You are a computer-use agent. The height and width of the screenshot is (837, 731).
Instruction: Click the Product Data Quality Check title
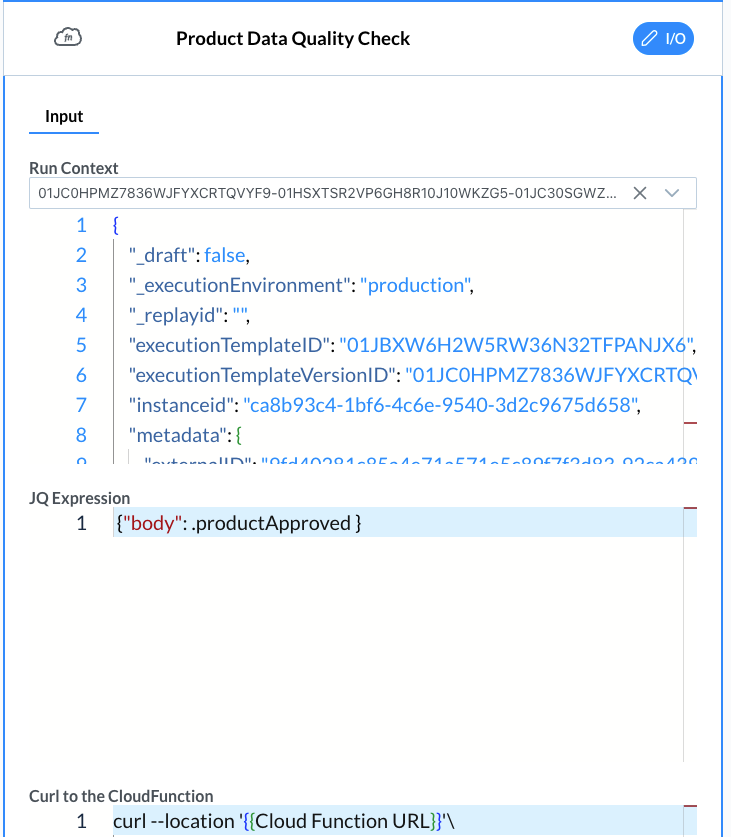pos(293,39)
